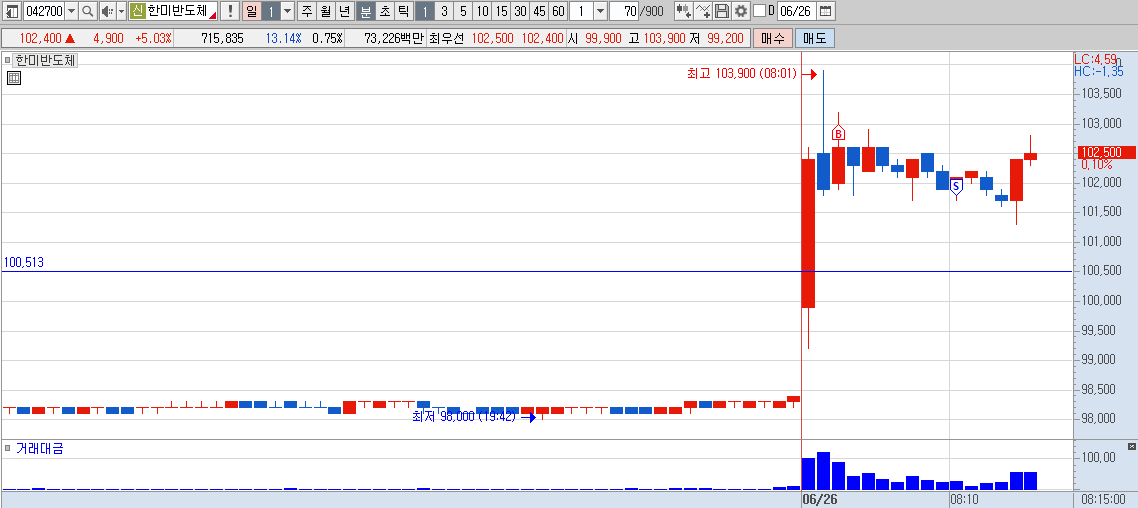Expand the custom interval dropdown after 60
Image resolution: width=1138 pixels, height=508 pixels.
[600, 11]
